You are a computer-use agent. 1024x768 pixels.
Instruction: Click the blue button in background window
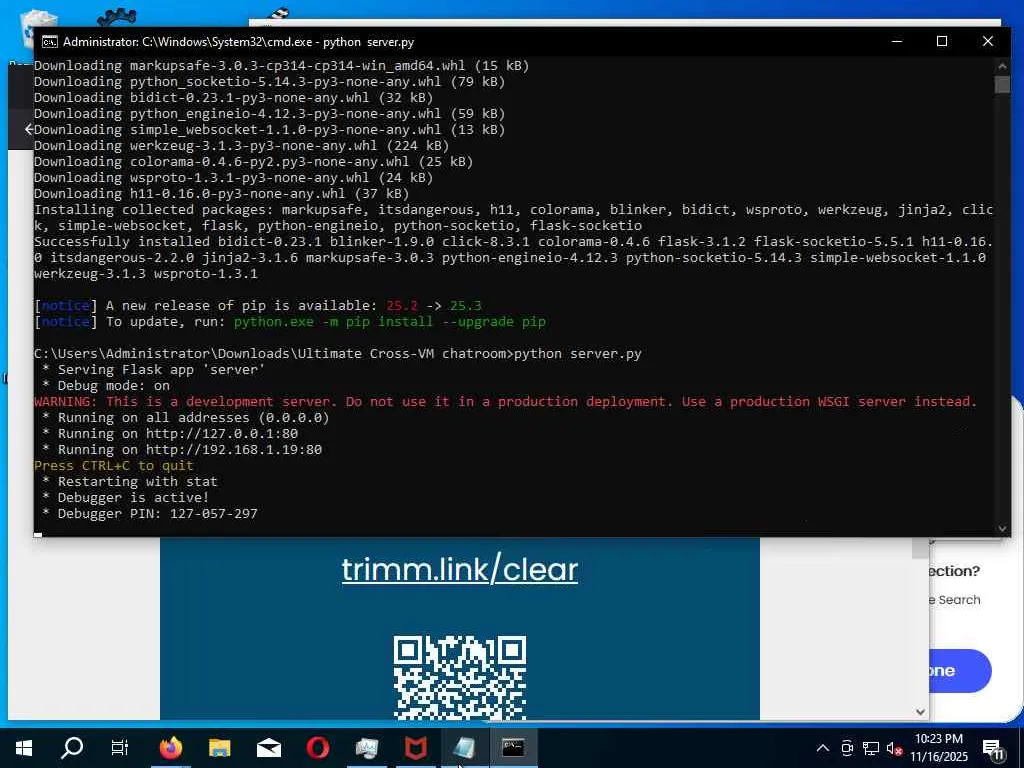960,671
